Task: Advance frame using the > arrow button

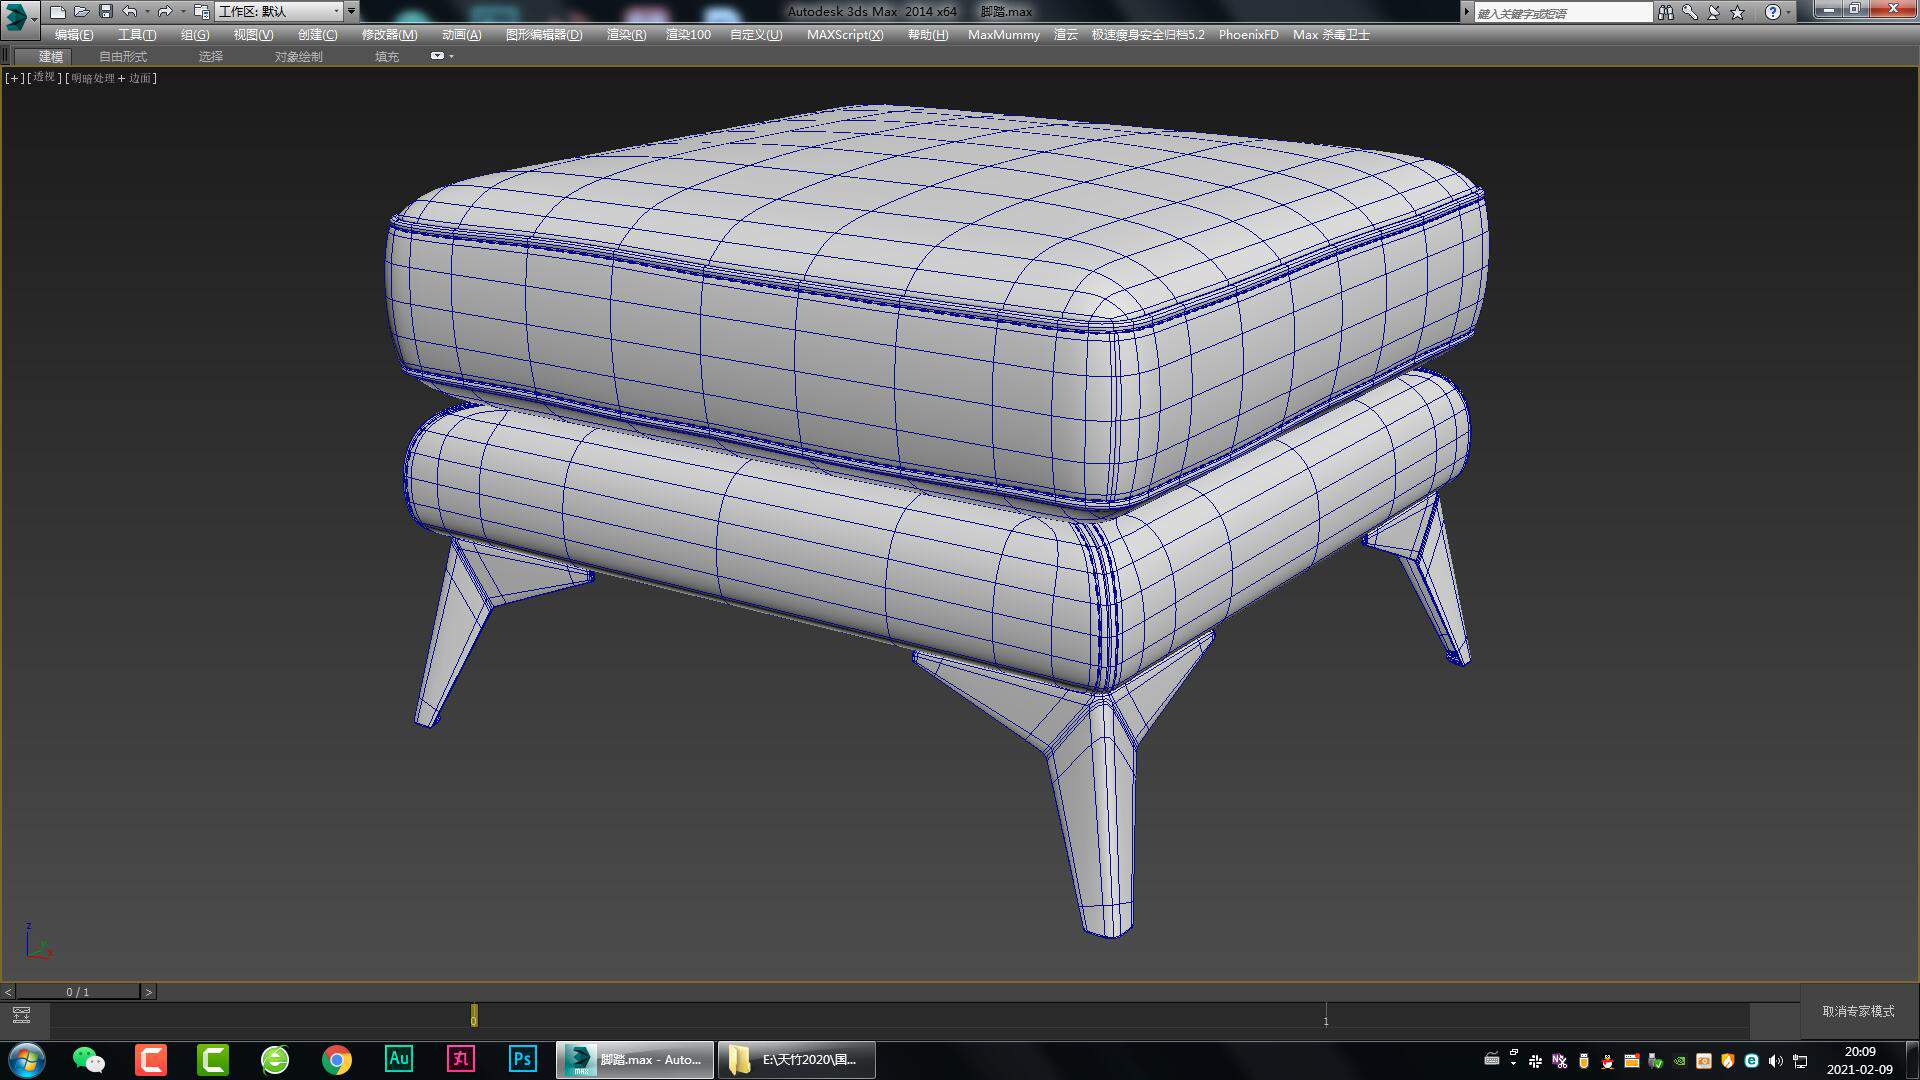Action: pos(150,992)
